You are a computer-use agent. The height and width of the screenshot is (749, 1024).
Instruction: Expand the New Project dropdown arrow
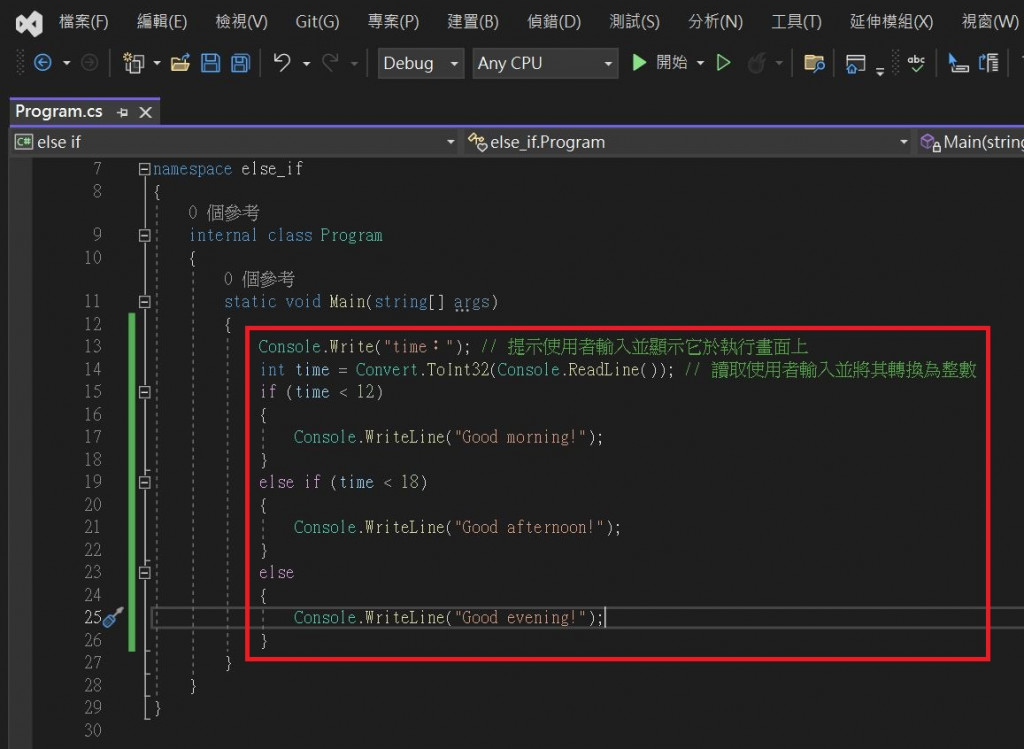[157, 63]
